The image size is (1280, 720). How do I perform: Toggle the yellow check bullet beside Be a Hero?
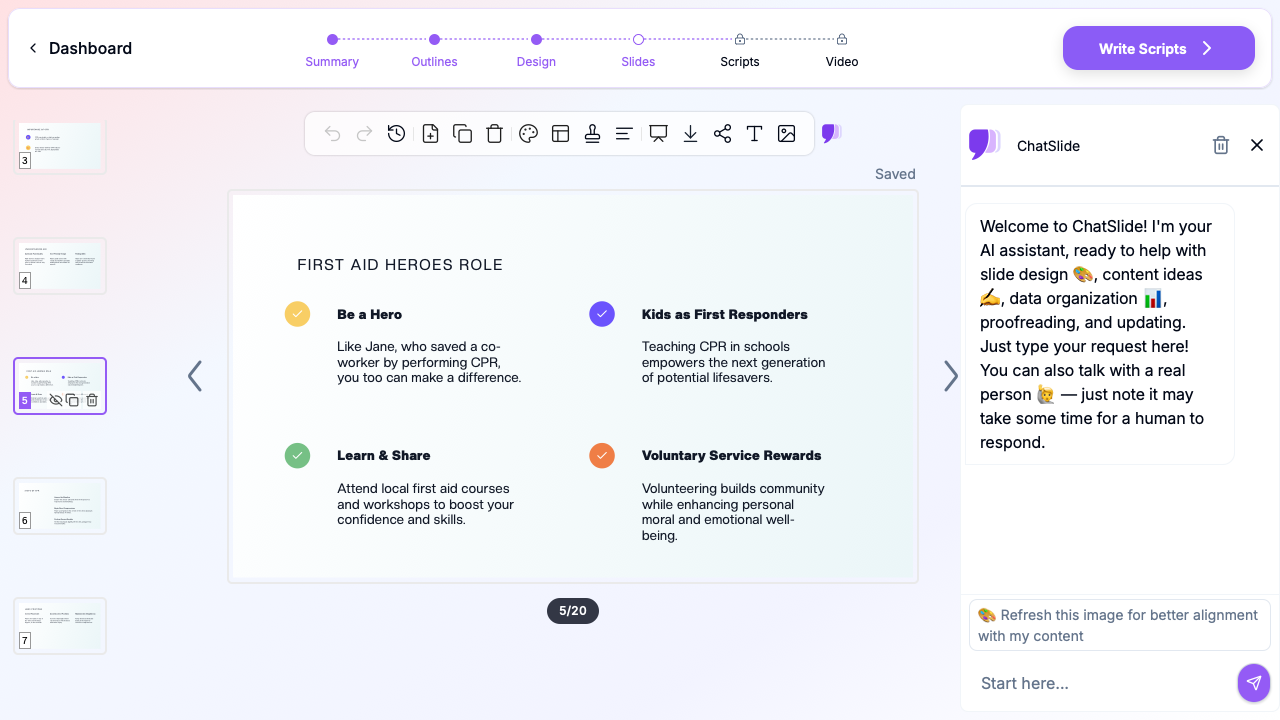pos(297,314)
